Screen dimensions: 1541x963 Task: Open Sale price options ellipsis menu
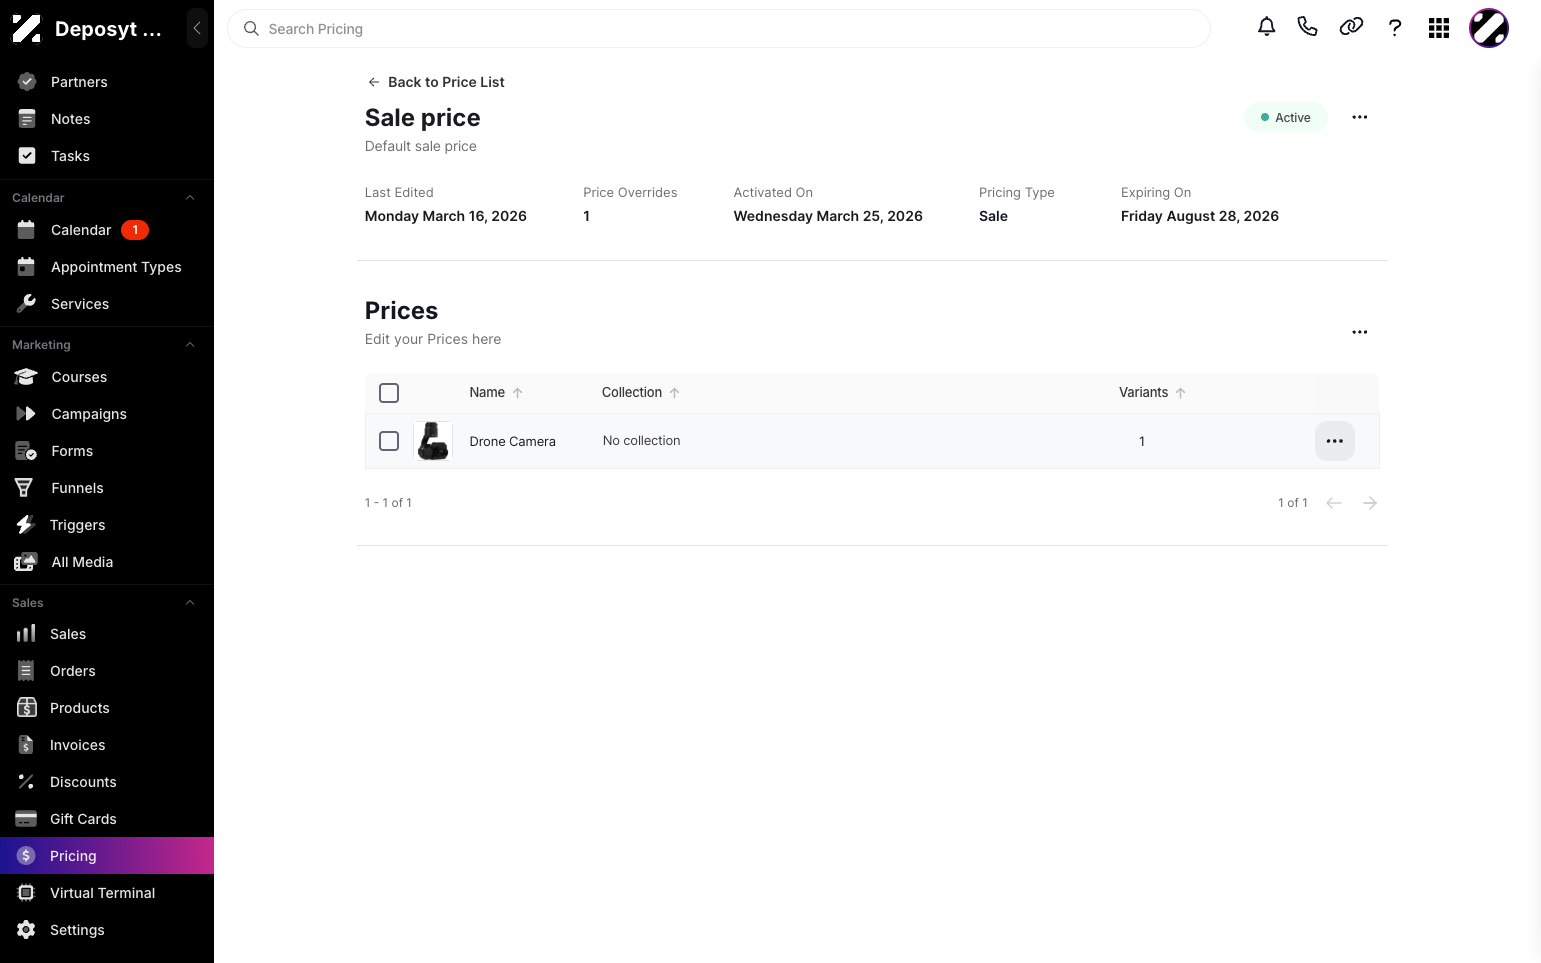click(1360, 117)
